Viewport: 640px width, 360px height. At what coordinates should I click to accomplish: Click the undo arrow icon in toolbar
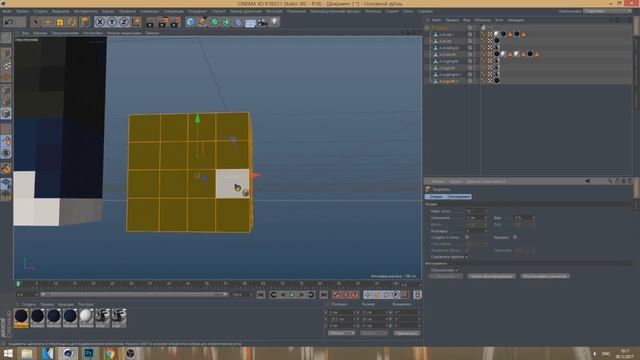click(9, 22)
